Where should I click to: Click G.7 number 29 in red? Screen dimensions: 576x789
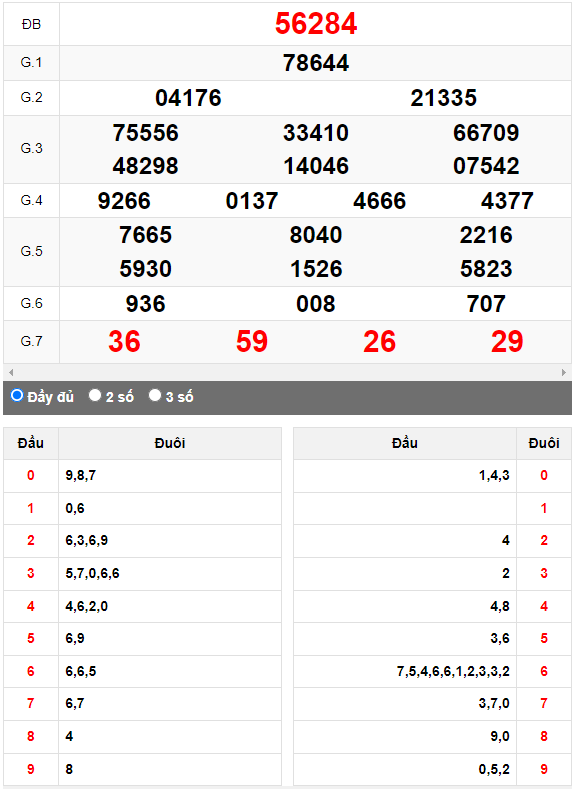[x=507, y=342]
